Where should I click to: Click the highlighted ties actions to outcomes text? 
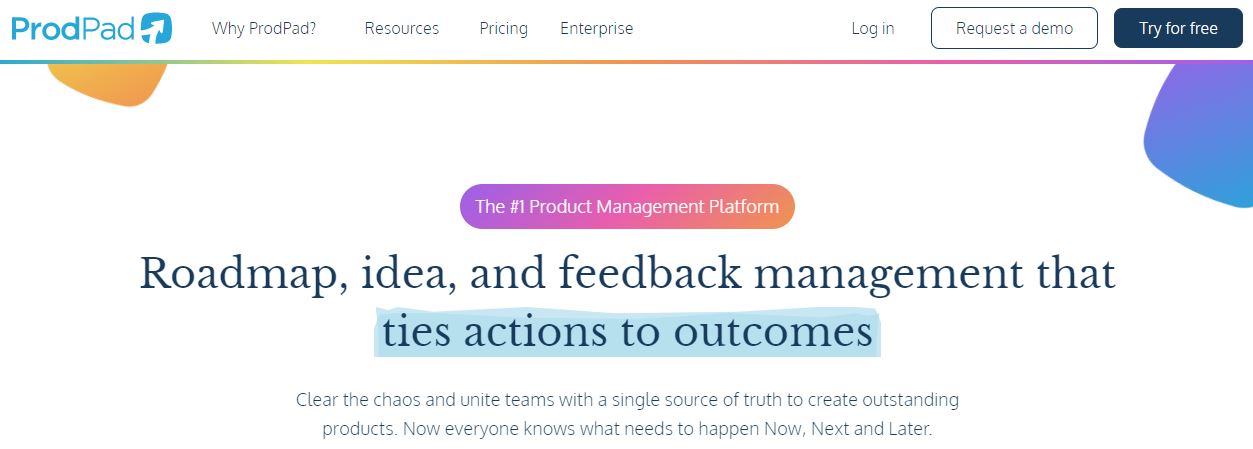628,332
